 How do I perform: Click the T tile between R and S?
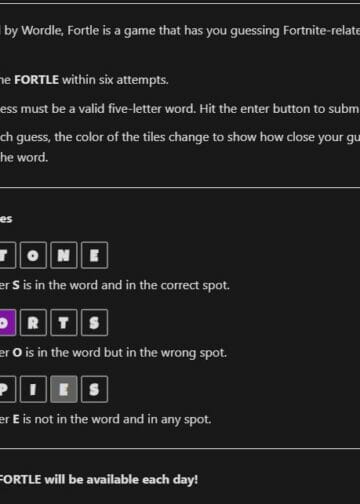(64, 322)
